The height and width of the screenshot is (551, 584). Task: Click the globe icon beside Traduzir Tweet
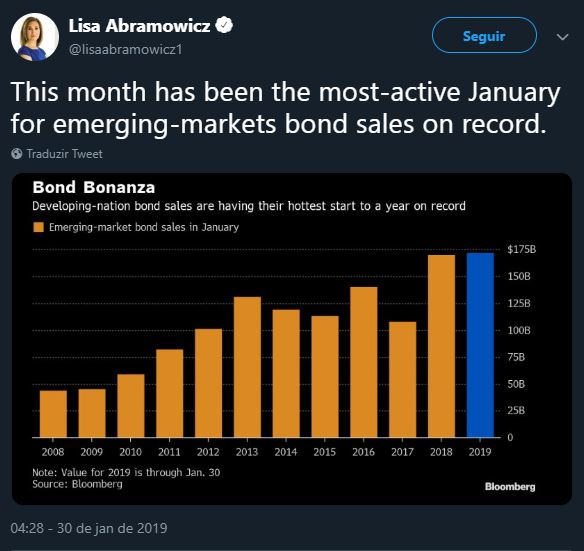pos(16,153)
